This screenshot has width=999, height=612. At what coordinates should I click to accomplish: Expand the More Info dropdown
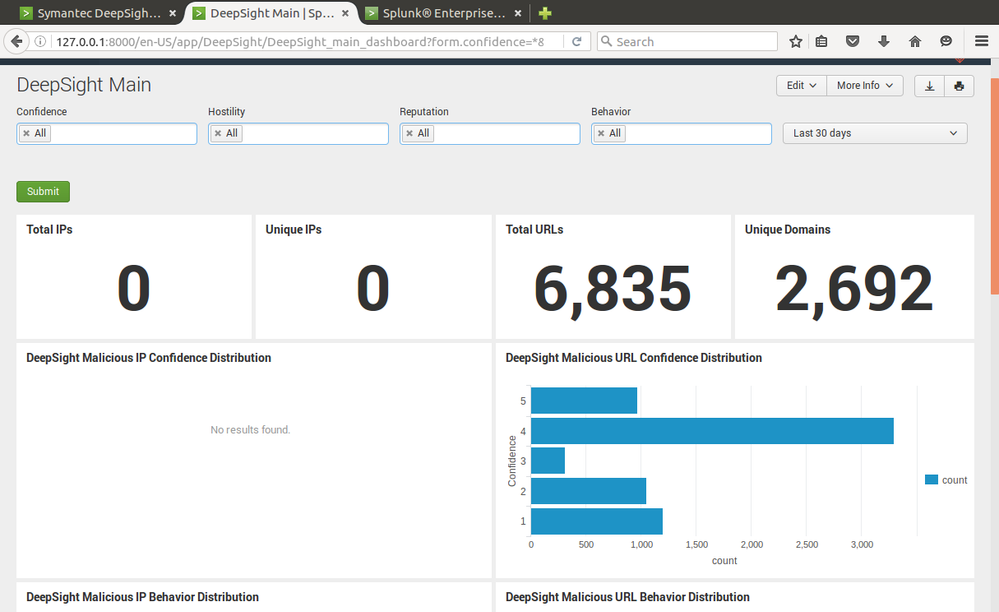click(865, 85)
